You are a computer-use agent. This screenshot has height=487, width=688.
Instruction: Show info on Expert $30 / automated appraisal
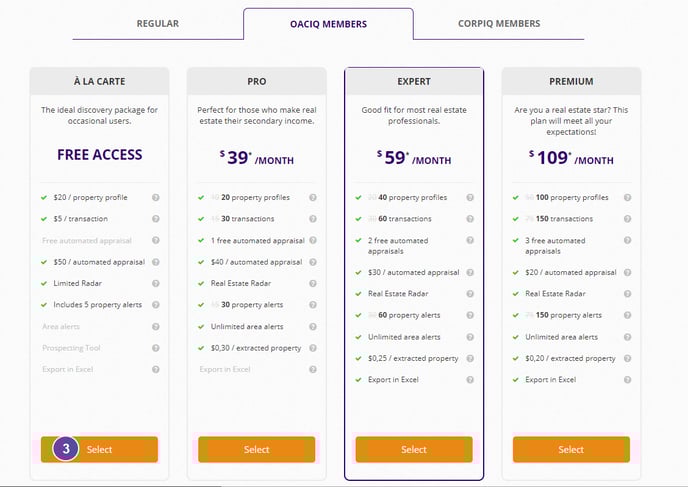click(x=470, y=272)
